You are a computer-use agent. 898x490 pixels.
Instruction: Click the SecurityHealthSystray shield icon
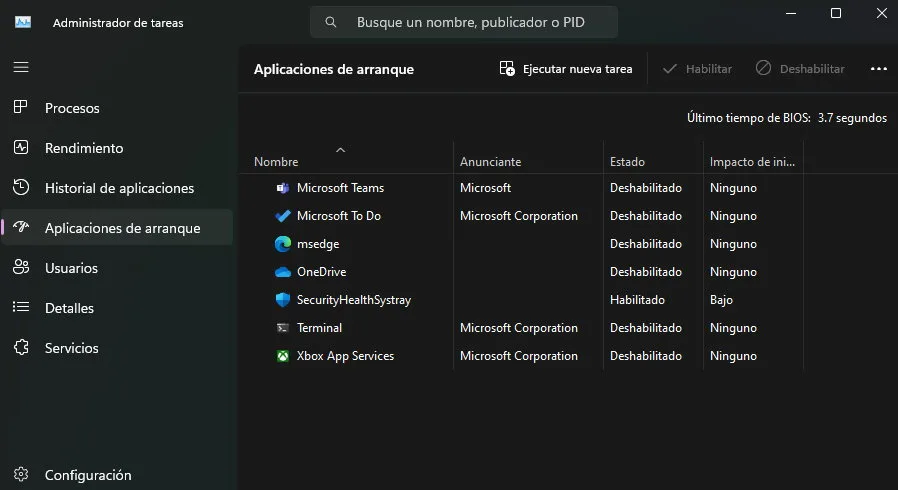click(x=283, y=299)
